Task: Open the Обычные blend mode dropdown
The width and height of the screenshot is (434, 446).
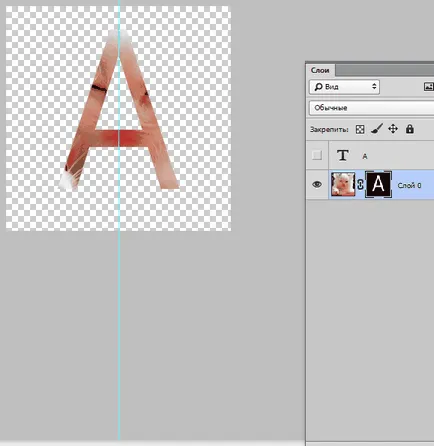Action: click(x=372, y=108)
